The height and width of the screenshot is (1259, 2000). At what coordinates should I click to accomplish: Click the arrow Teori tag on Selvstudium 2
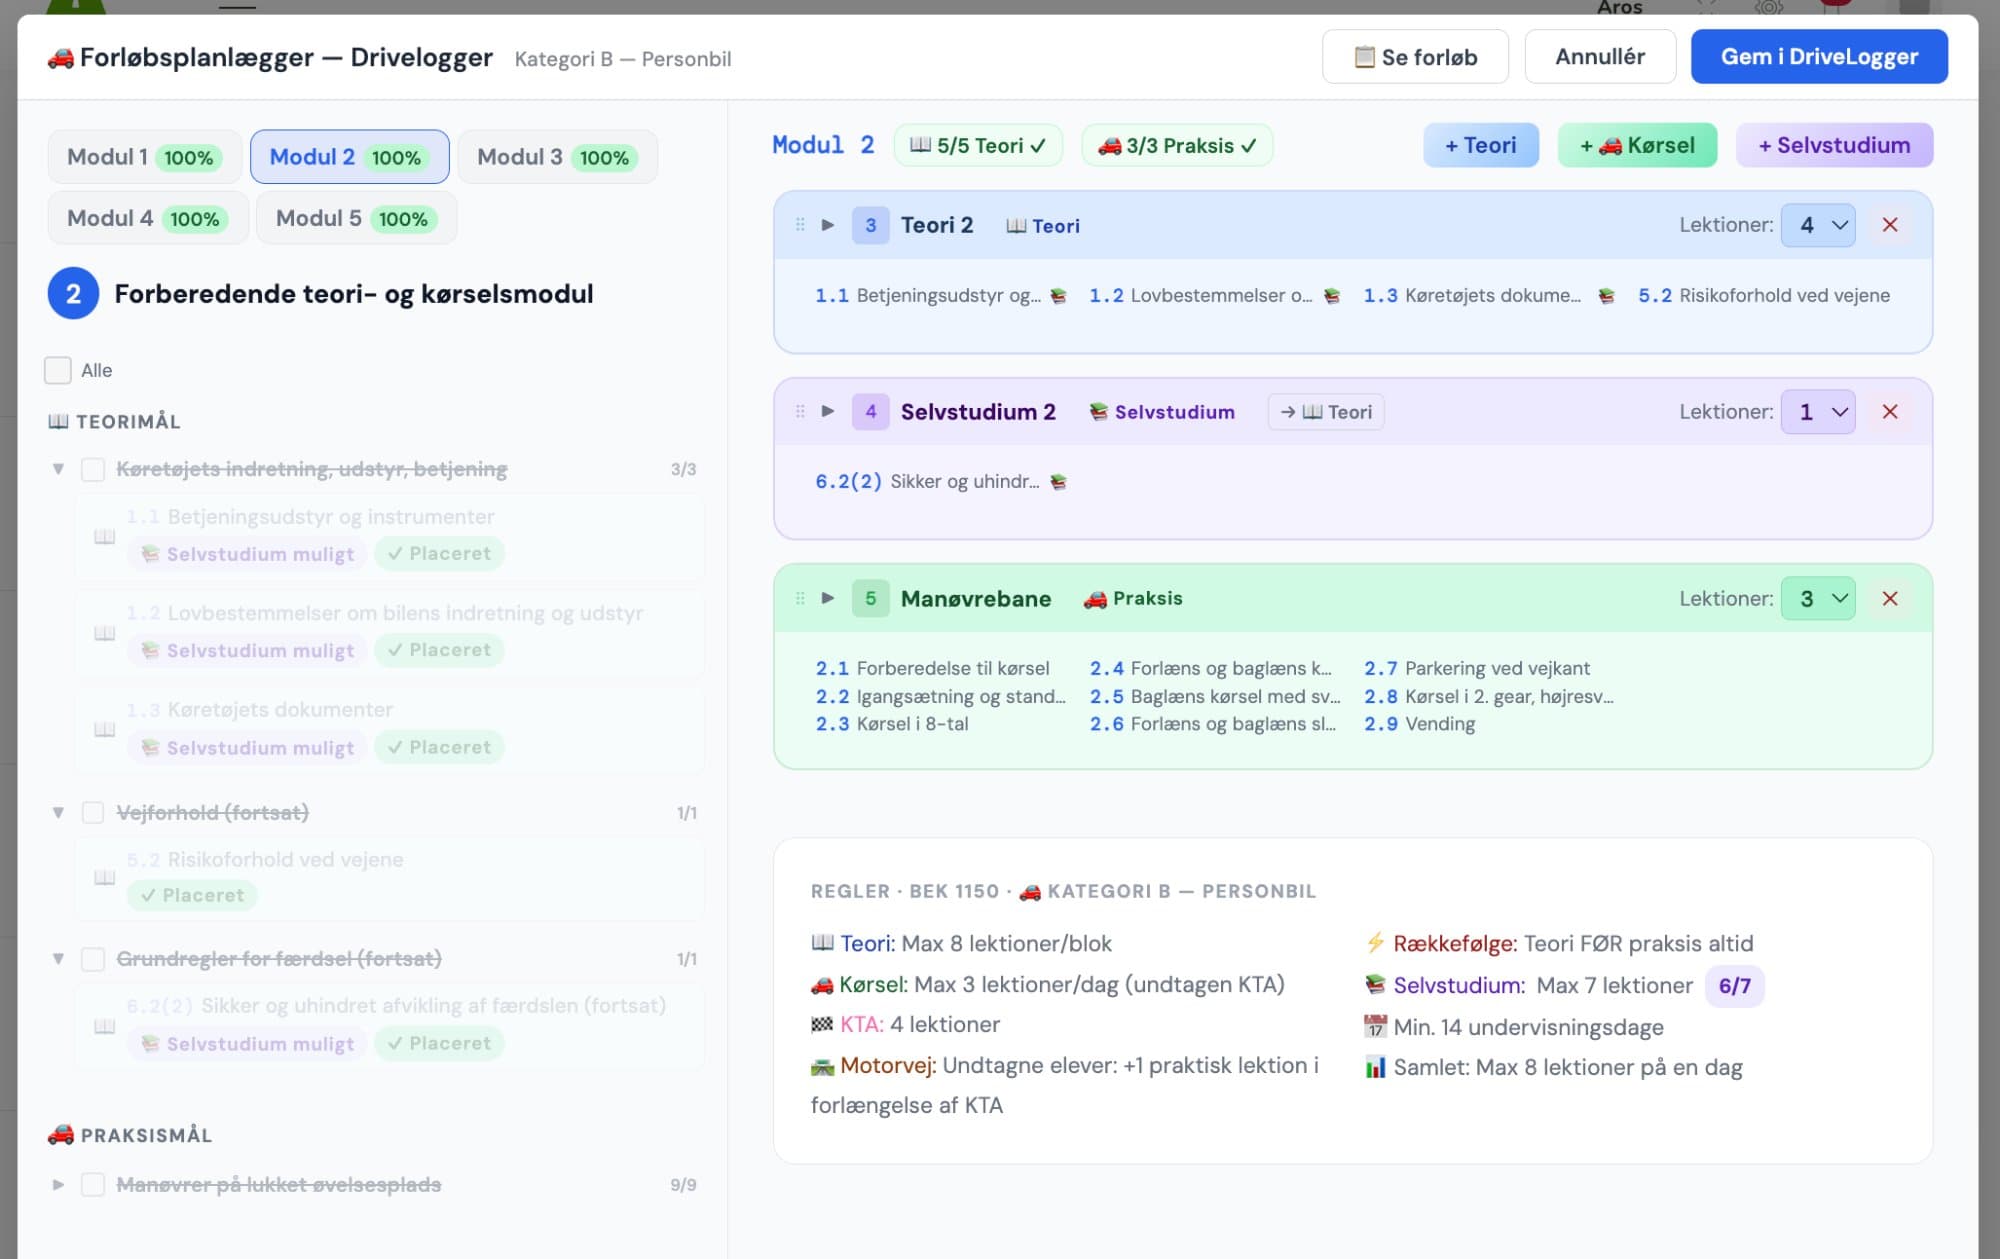coord(1326,412)
